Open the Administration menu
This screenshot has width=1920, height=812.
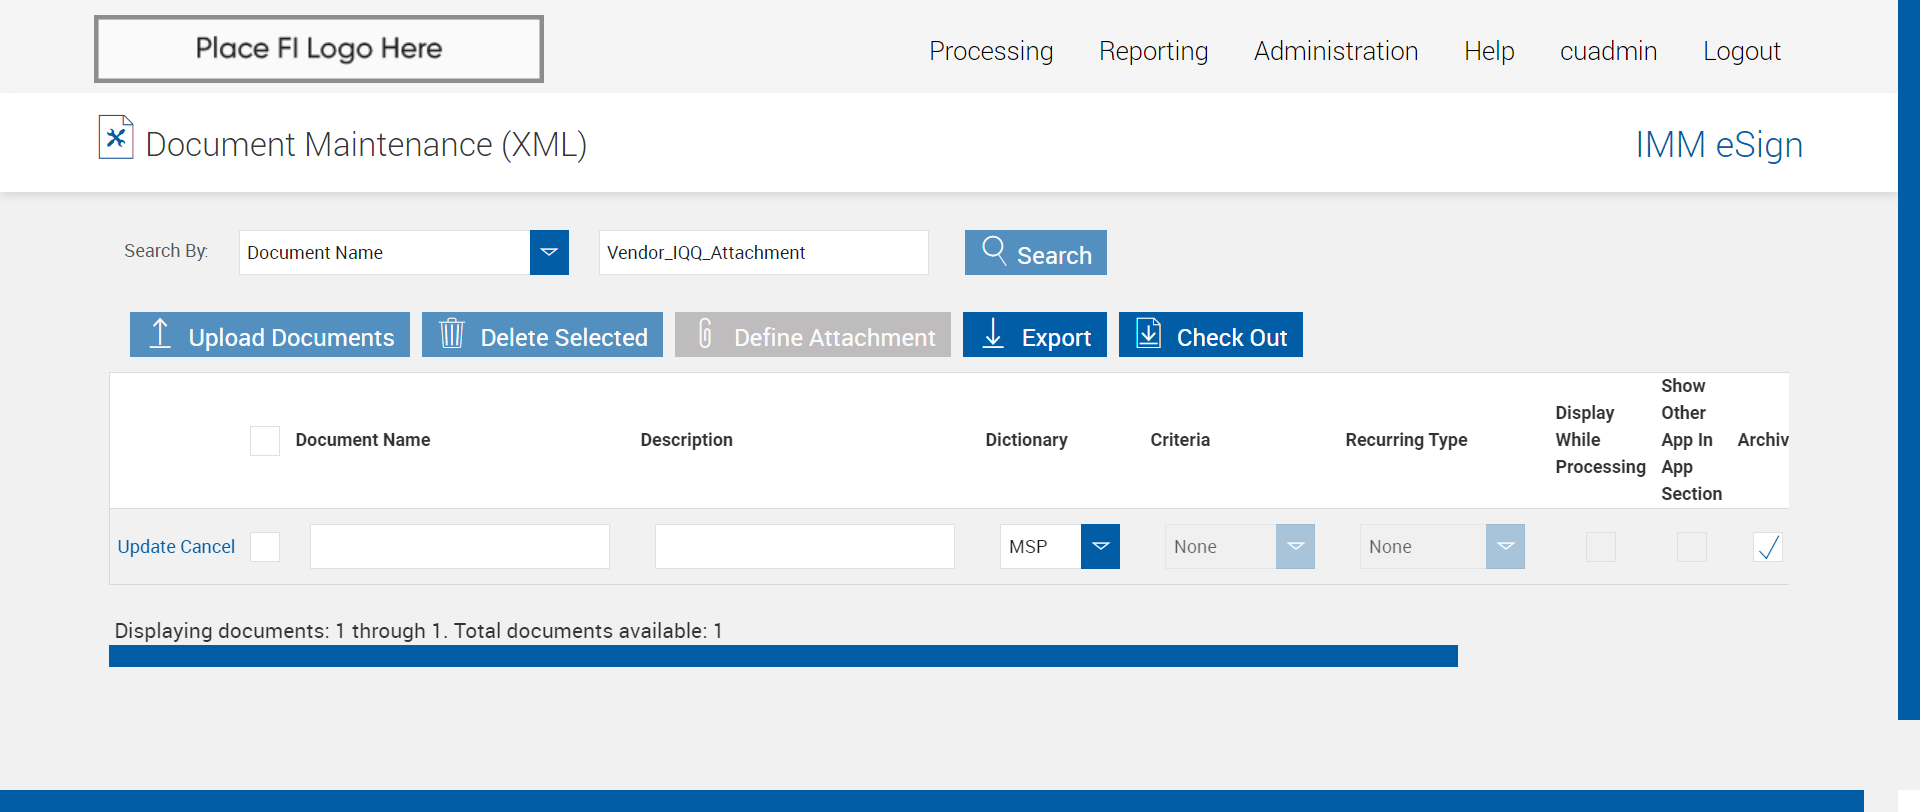(x=1336, y=51)
